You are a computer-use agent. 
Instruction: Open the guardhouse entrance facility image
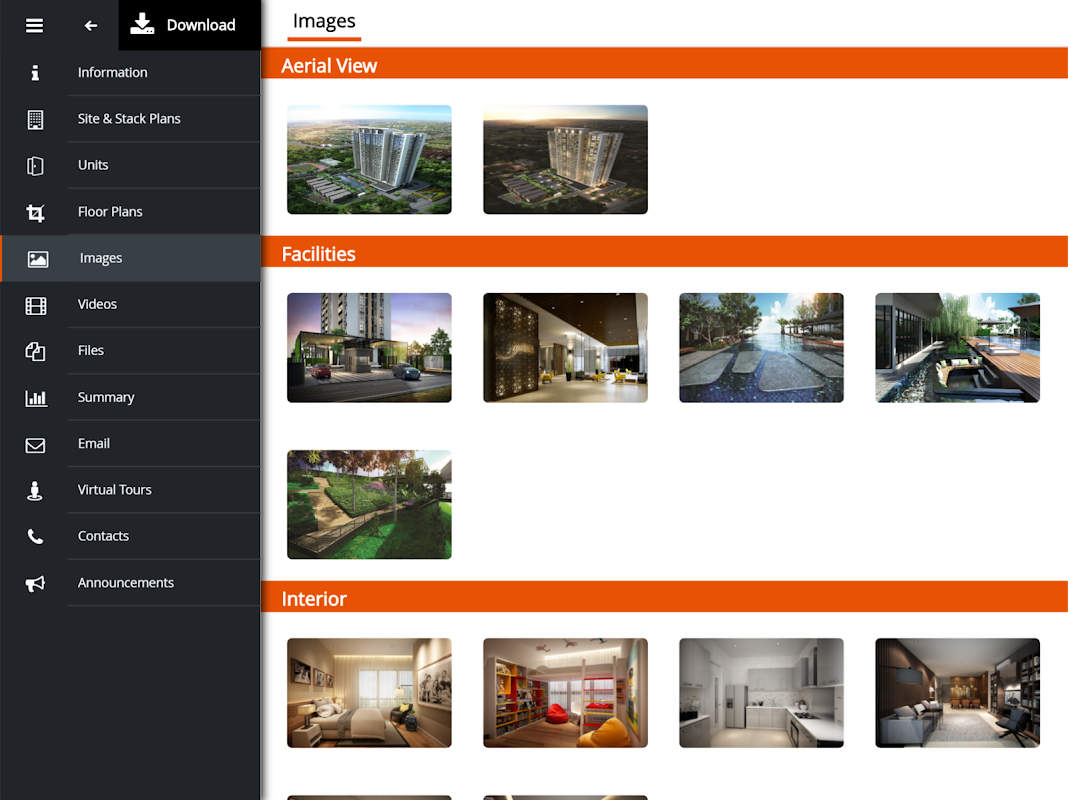click(x=369, y=348)
